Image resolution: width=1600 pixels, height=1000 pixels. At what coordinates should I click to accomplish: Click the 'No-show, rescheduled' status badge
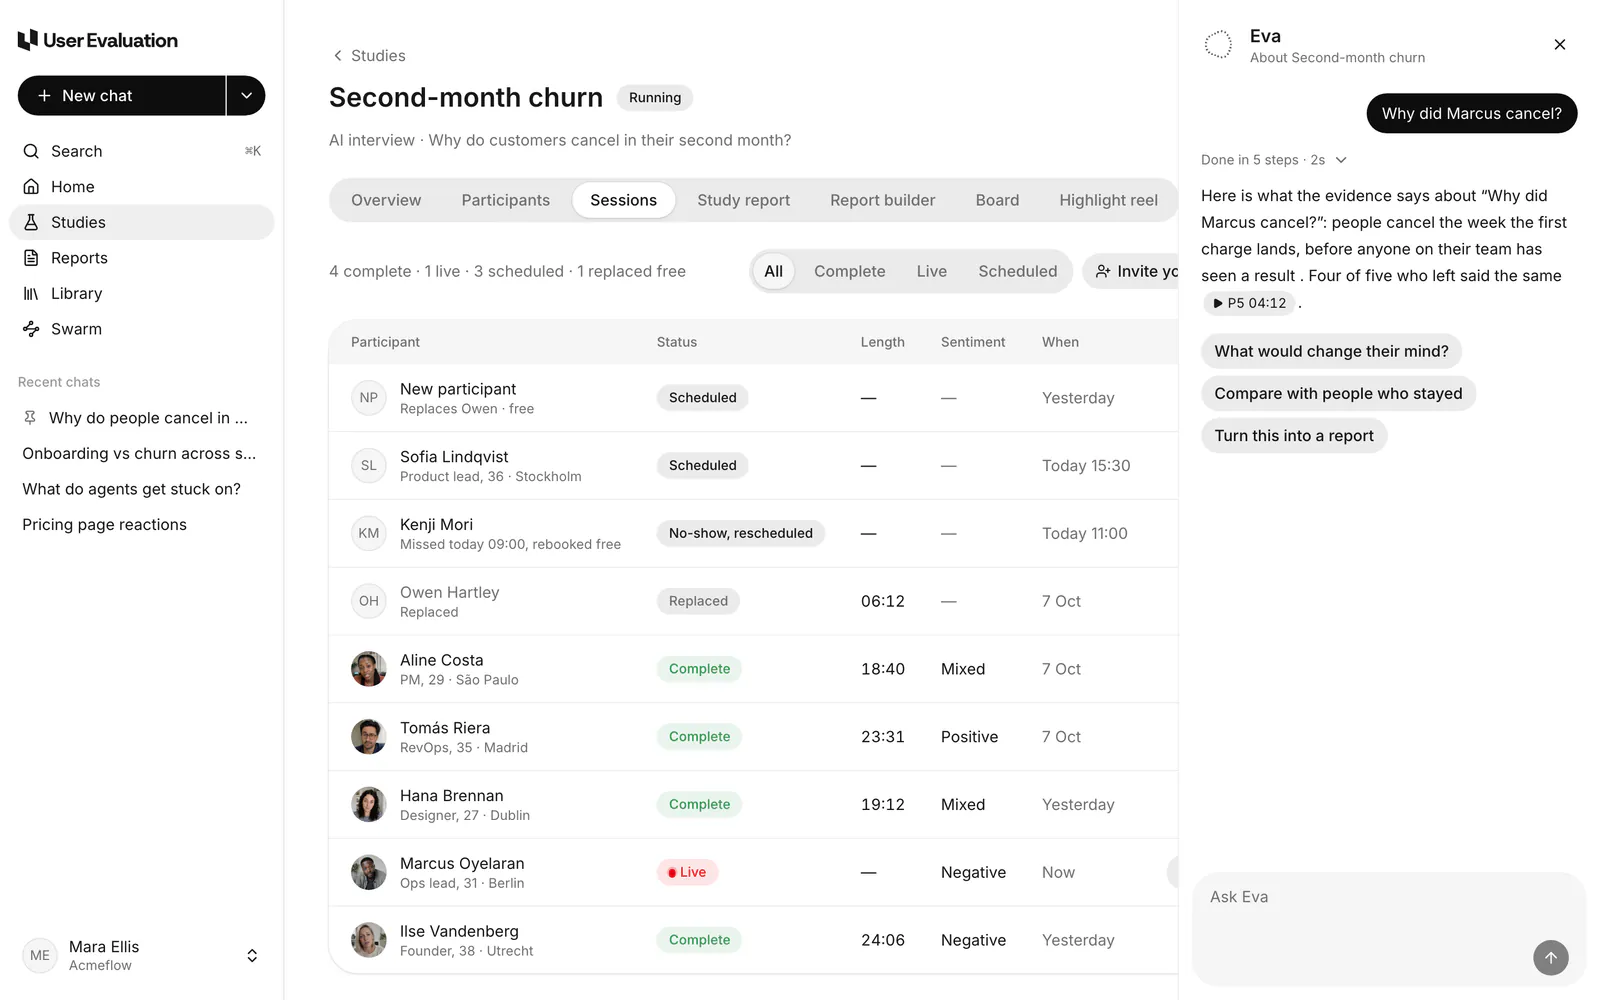[741, 533]
